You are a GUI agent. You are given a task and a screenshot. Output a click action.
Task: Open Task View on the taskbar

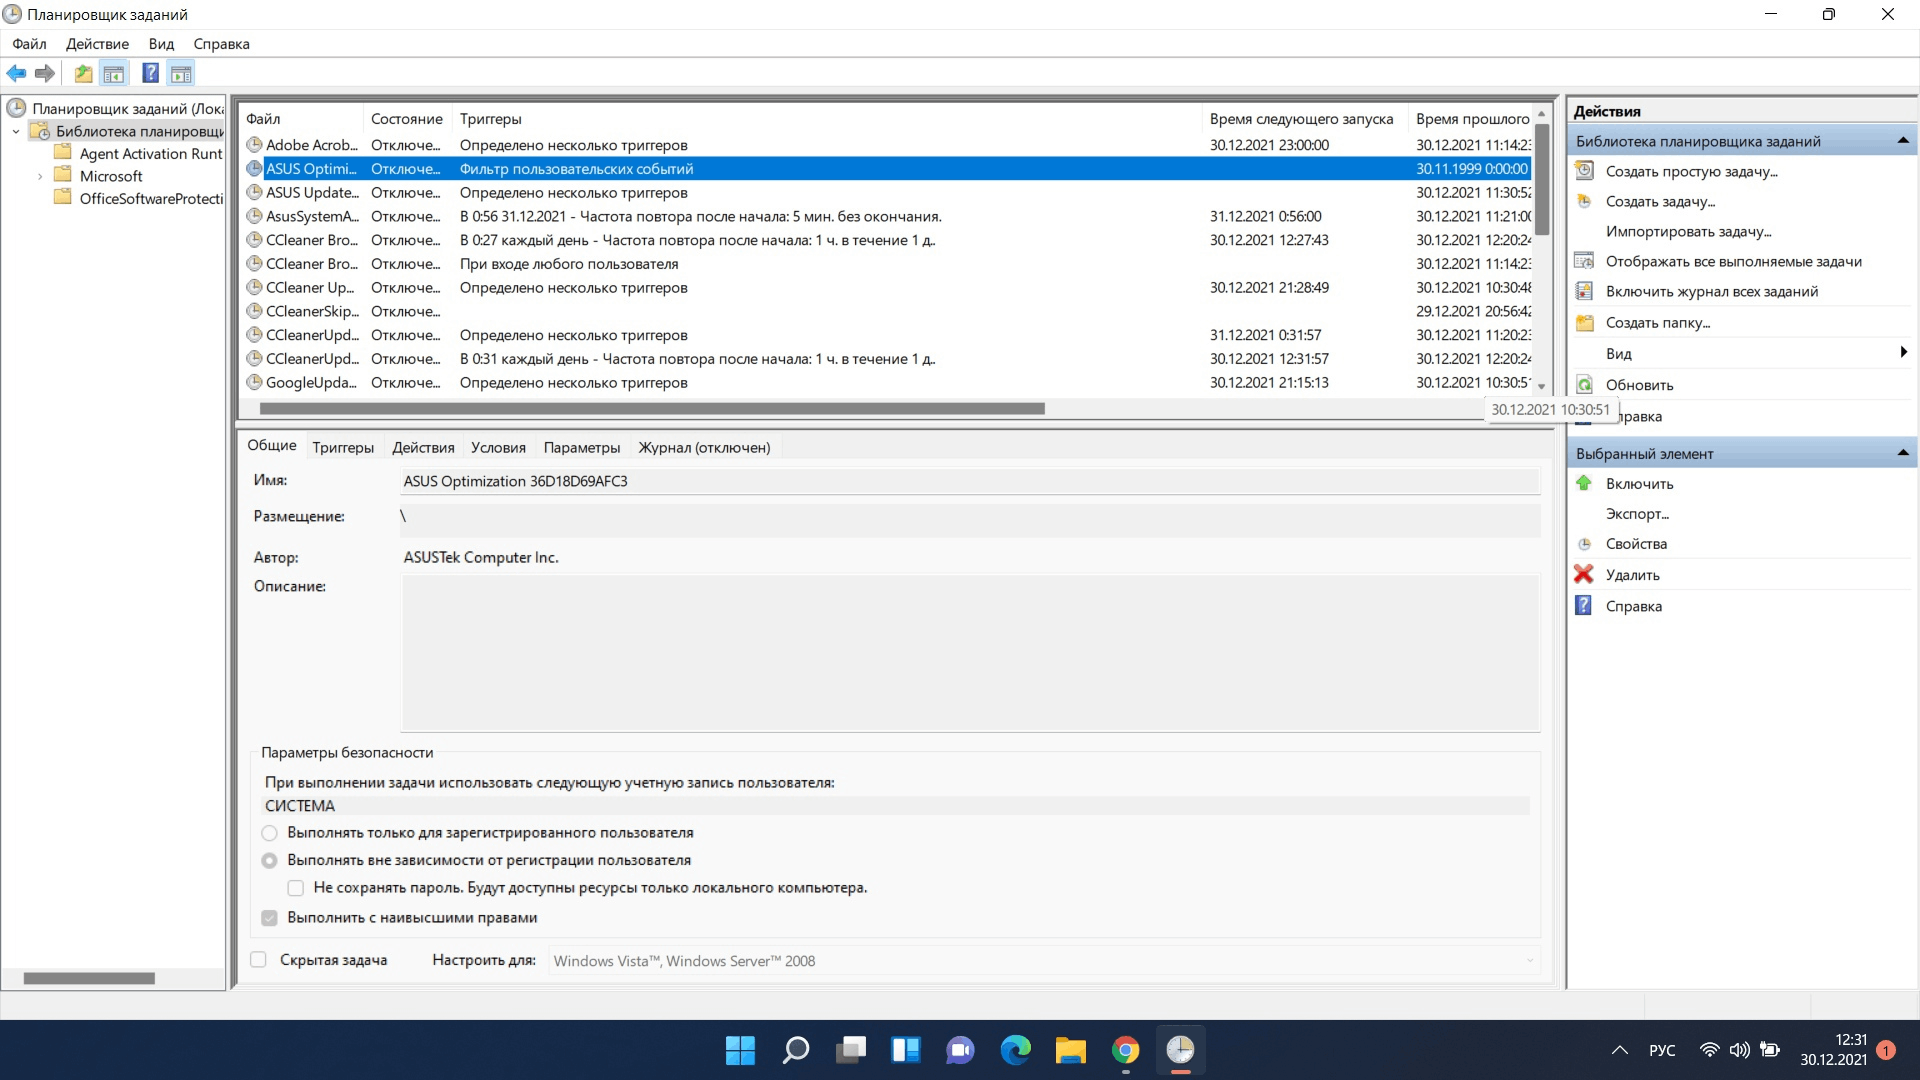point(851,1050)
